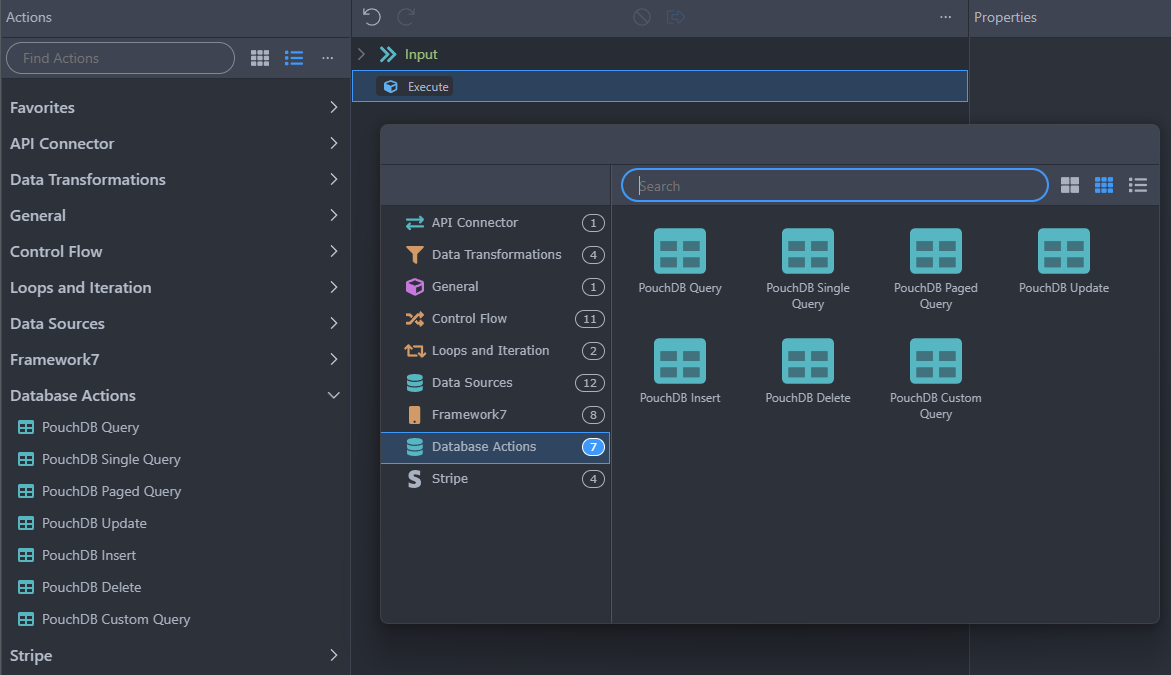Expand the Favorites section
Viewport: 1171px width, 675px height.
pyautogui.click(x=333, y=107)
